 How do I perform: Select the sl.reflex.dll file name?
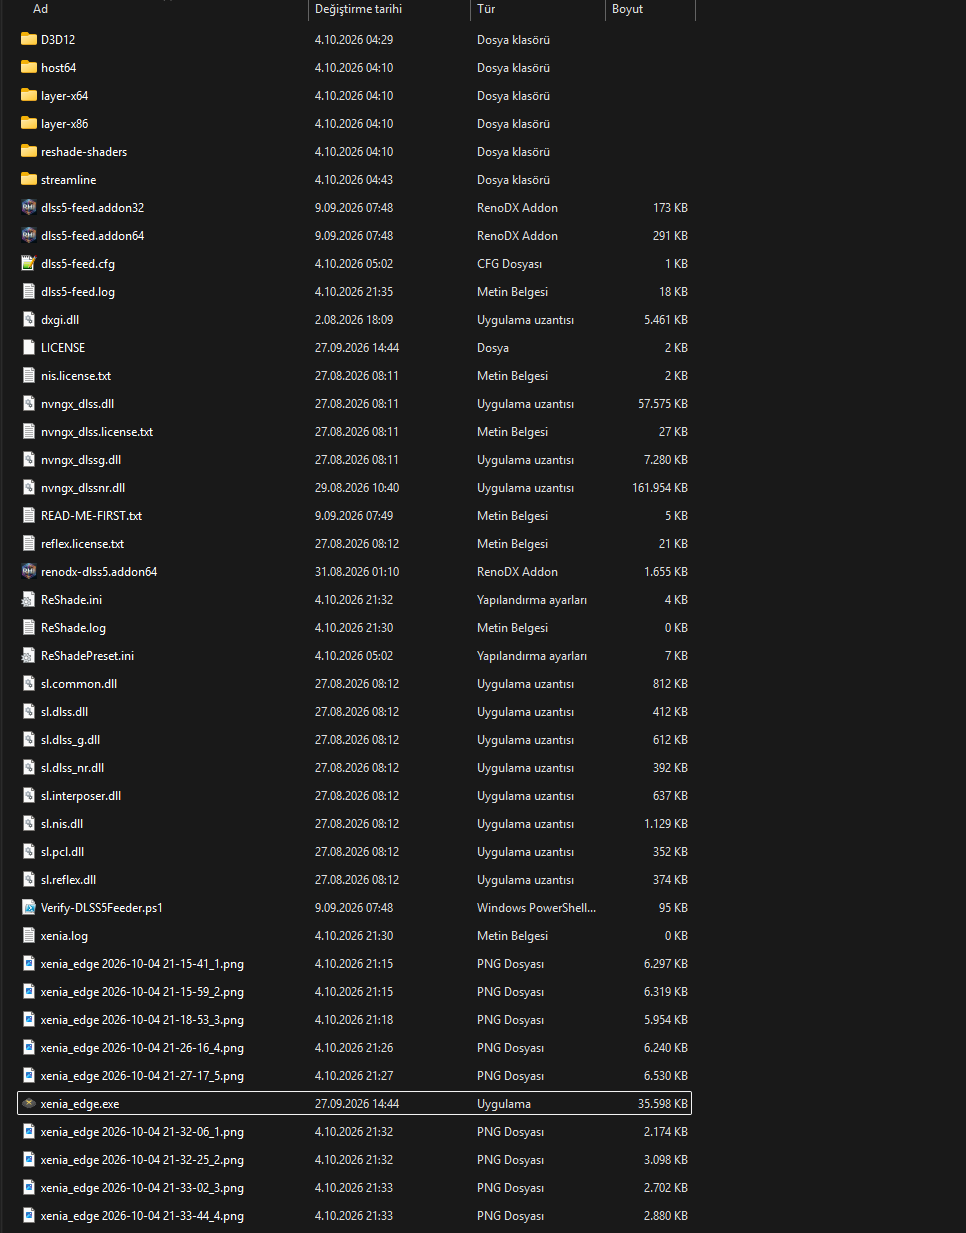coord(68,880)
